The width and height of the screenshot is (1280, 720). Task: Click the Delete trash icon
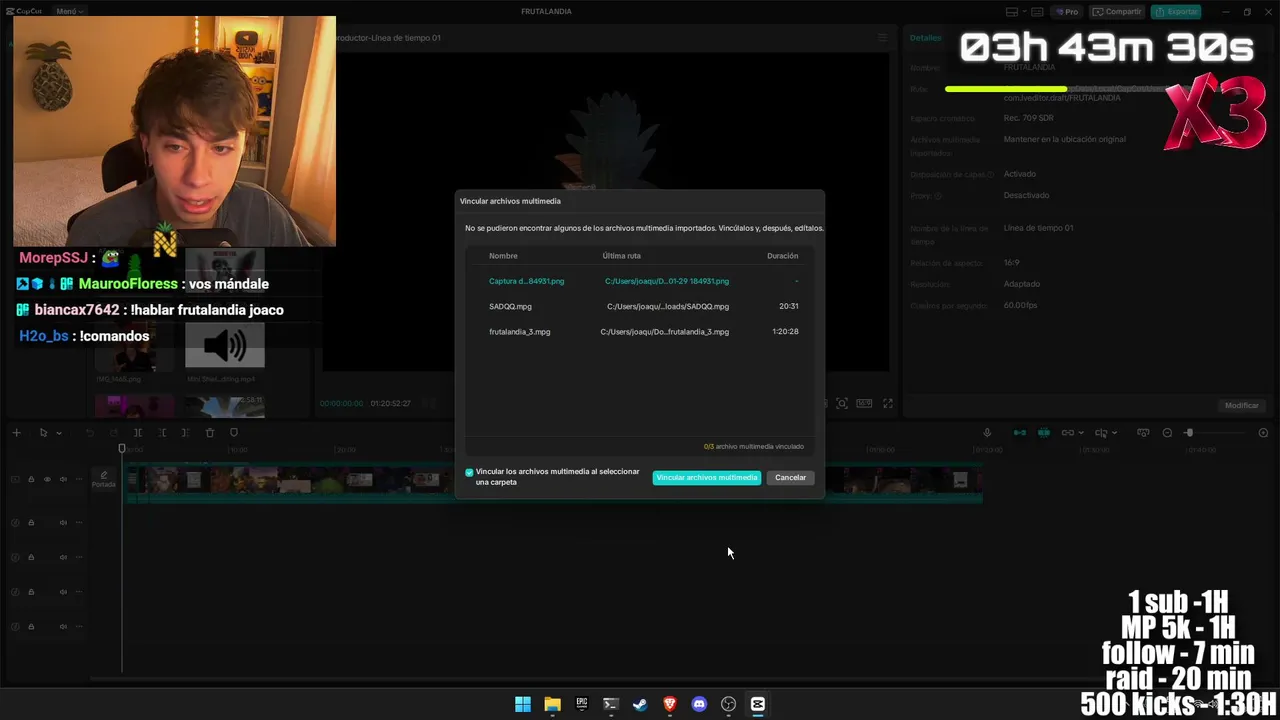(210, 433)
